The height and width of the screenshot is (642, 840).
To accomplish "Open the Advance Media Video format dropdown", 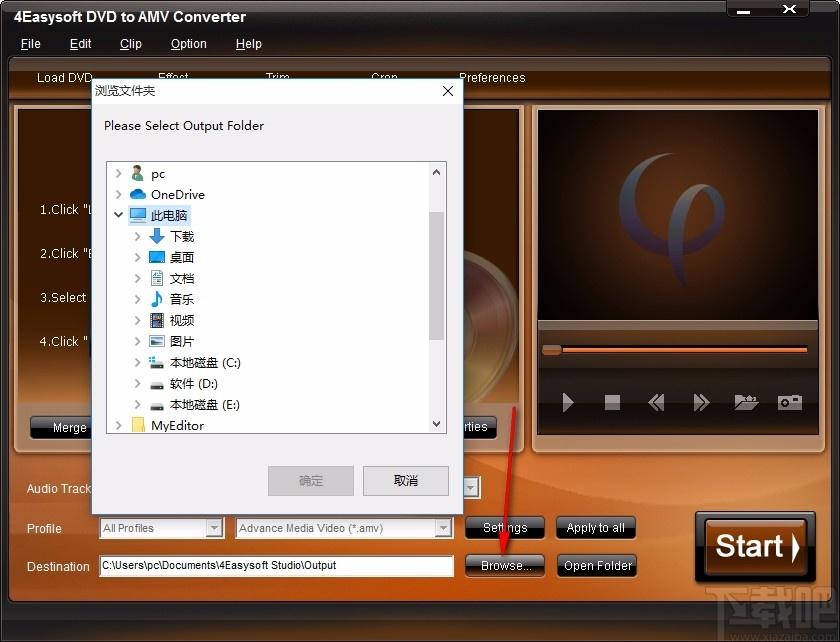I will coord(443,528).
